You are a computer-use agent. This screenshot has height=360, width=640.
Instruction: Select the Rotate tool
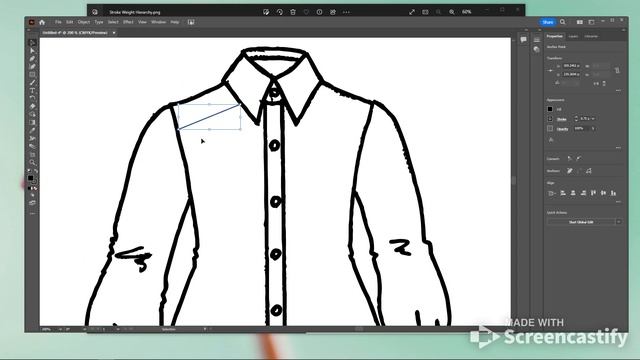coord(33,98)
